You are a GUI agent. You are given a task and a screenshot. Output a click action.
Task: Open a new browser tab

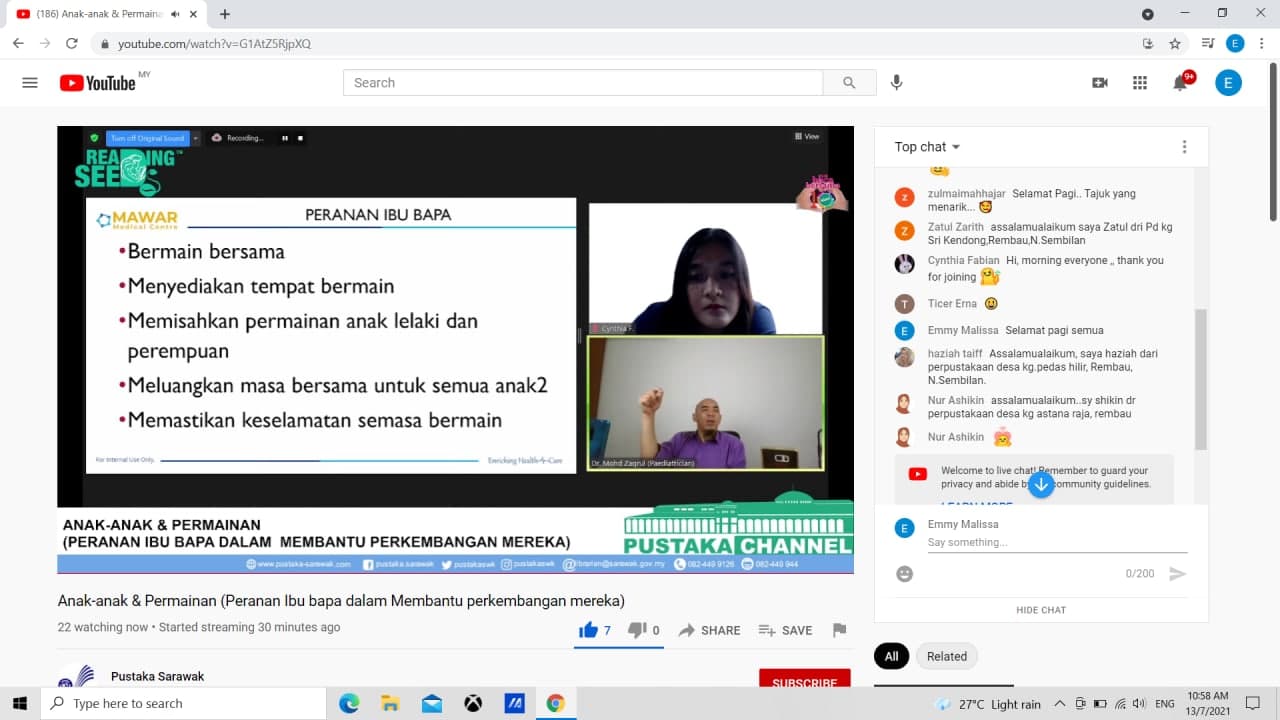[224, 14]
